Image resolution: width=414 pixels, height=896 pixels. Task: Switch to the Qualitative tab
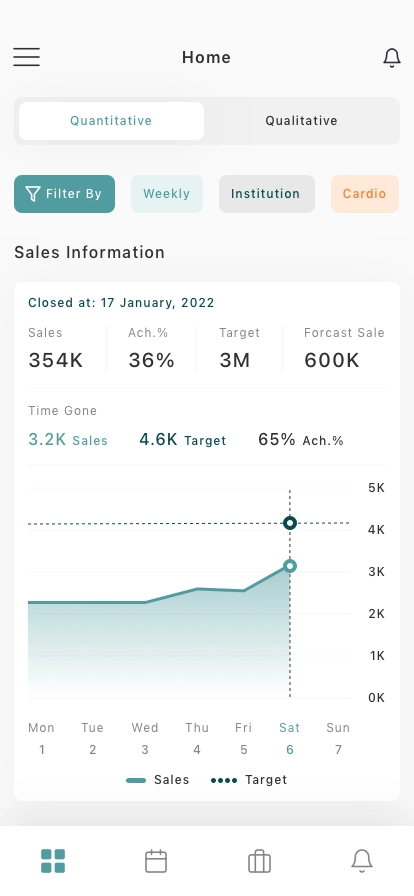(301, 121)
